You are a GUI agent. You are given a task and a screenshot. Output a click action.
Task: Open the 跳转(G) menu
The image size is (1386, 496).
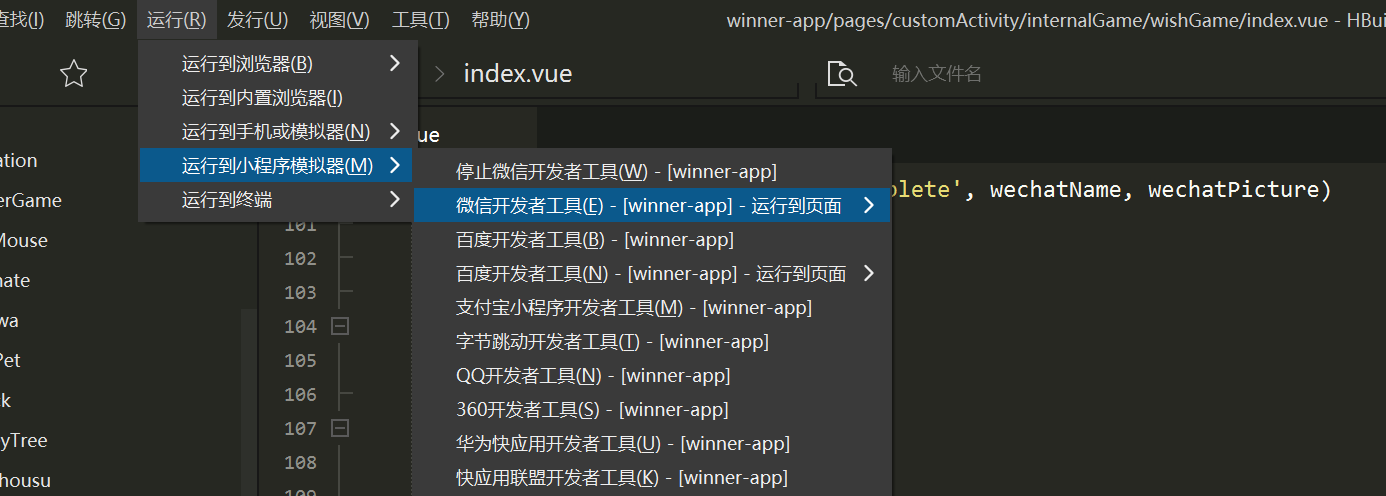[x=96, y=20]
